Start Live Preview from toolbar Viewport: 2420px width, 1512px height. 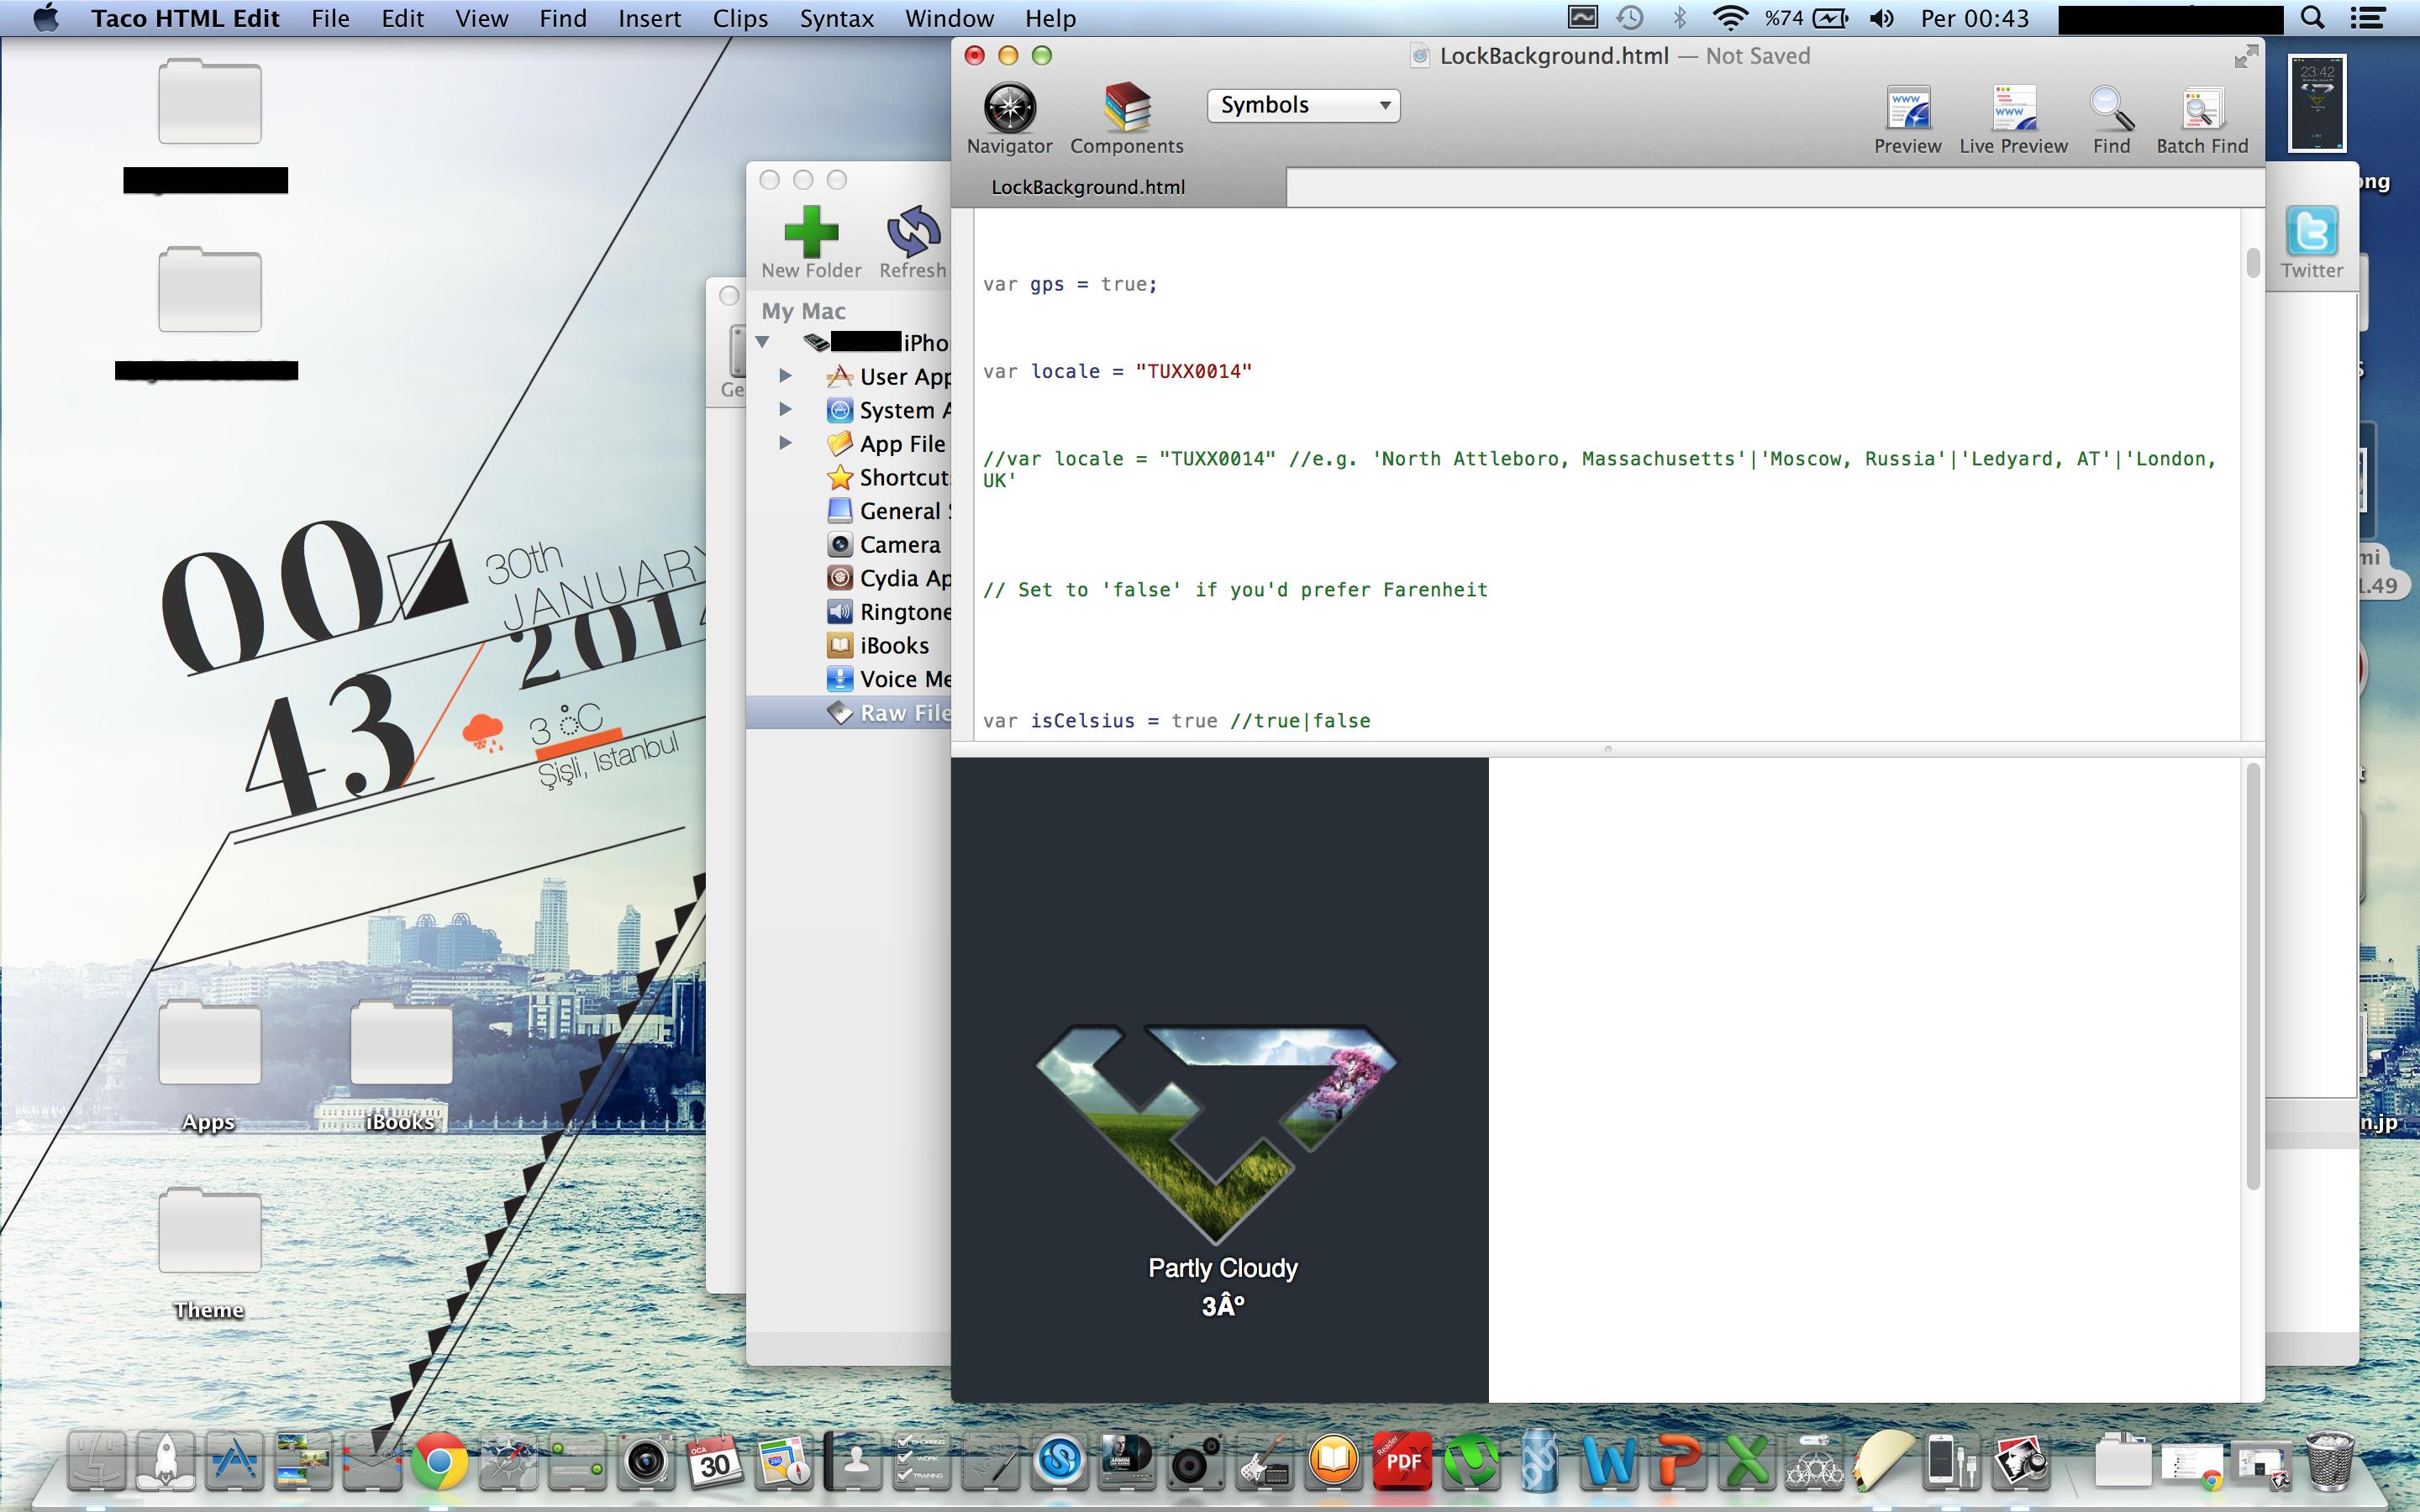pos(2013,118)
